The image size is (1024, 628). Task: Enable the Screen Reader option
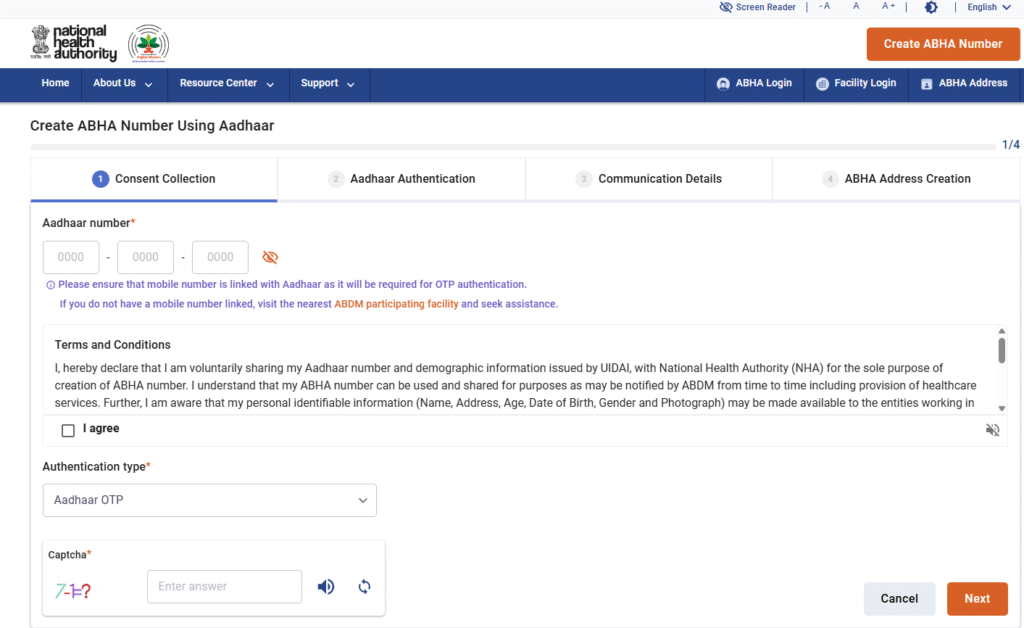pyautogui.click(x=757, y=7)
